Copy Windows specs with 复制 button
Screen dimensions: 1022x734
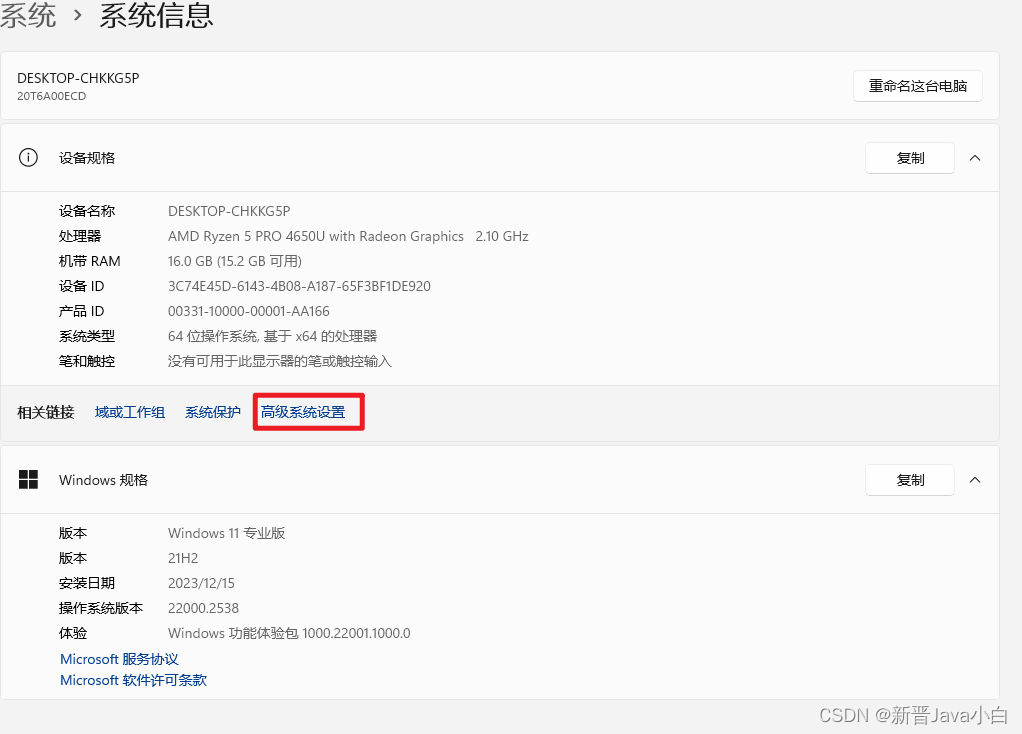pos(909,480)
